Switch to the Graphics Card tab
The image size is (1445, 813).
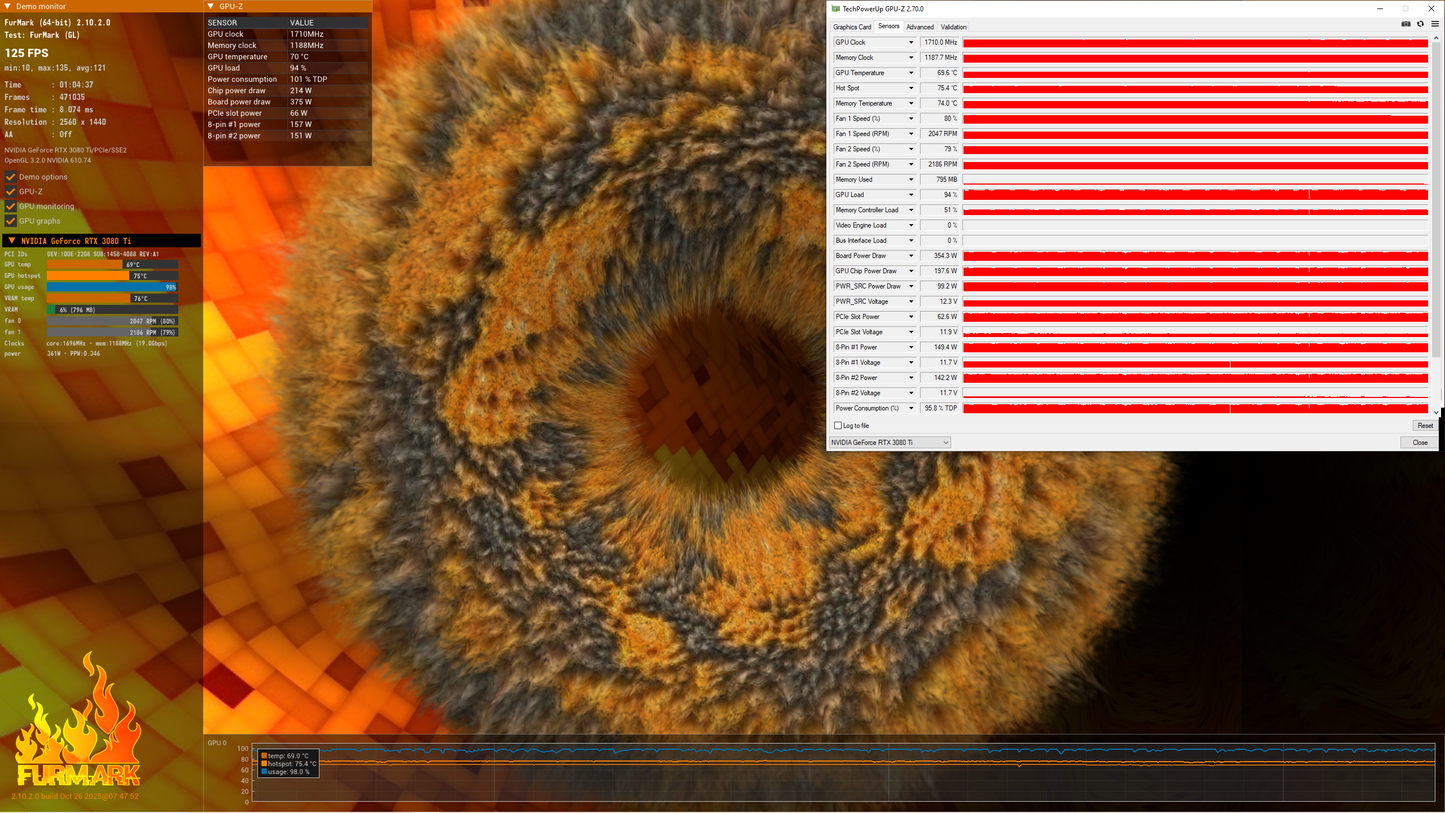(x=852, y=27)
